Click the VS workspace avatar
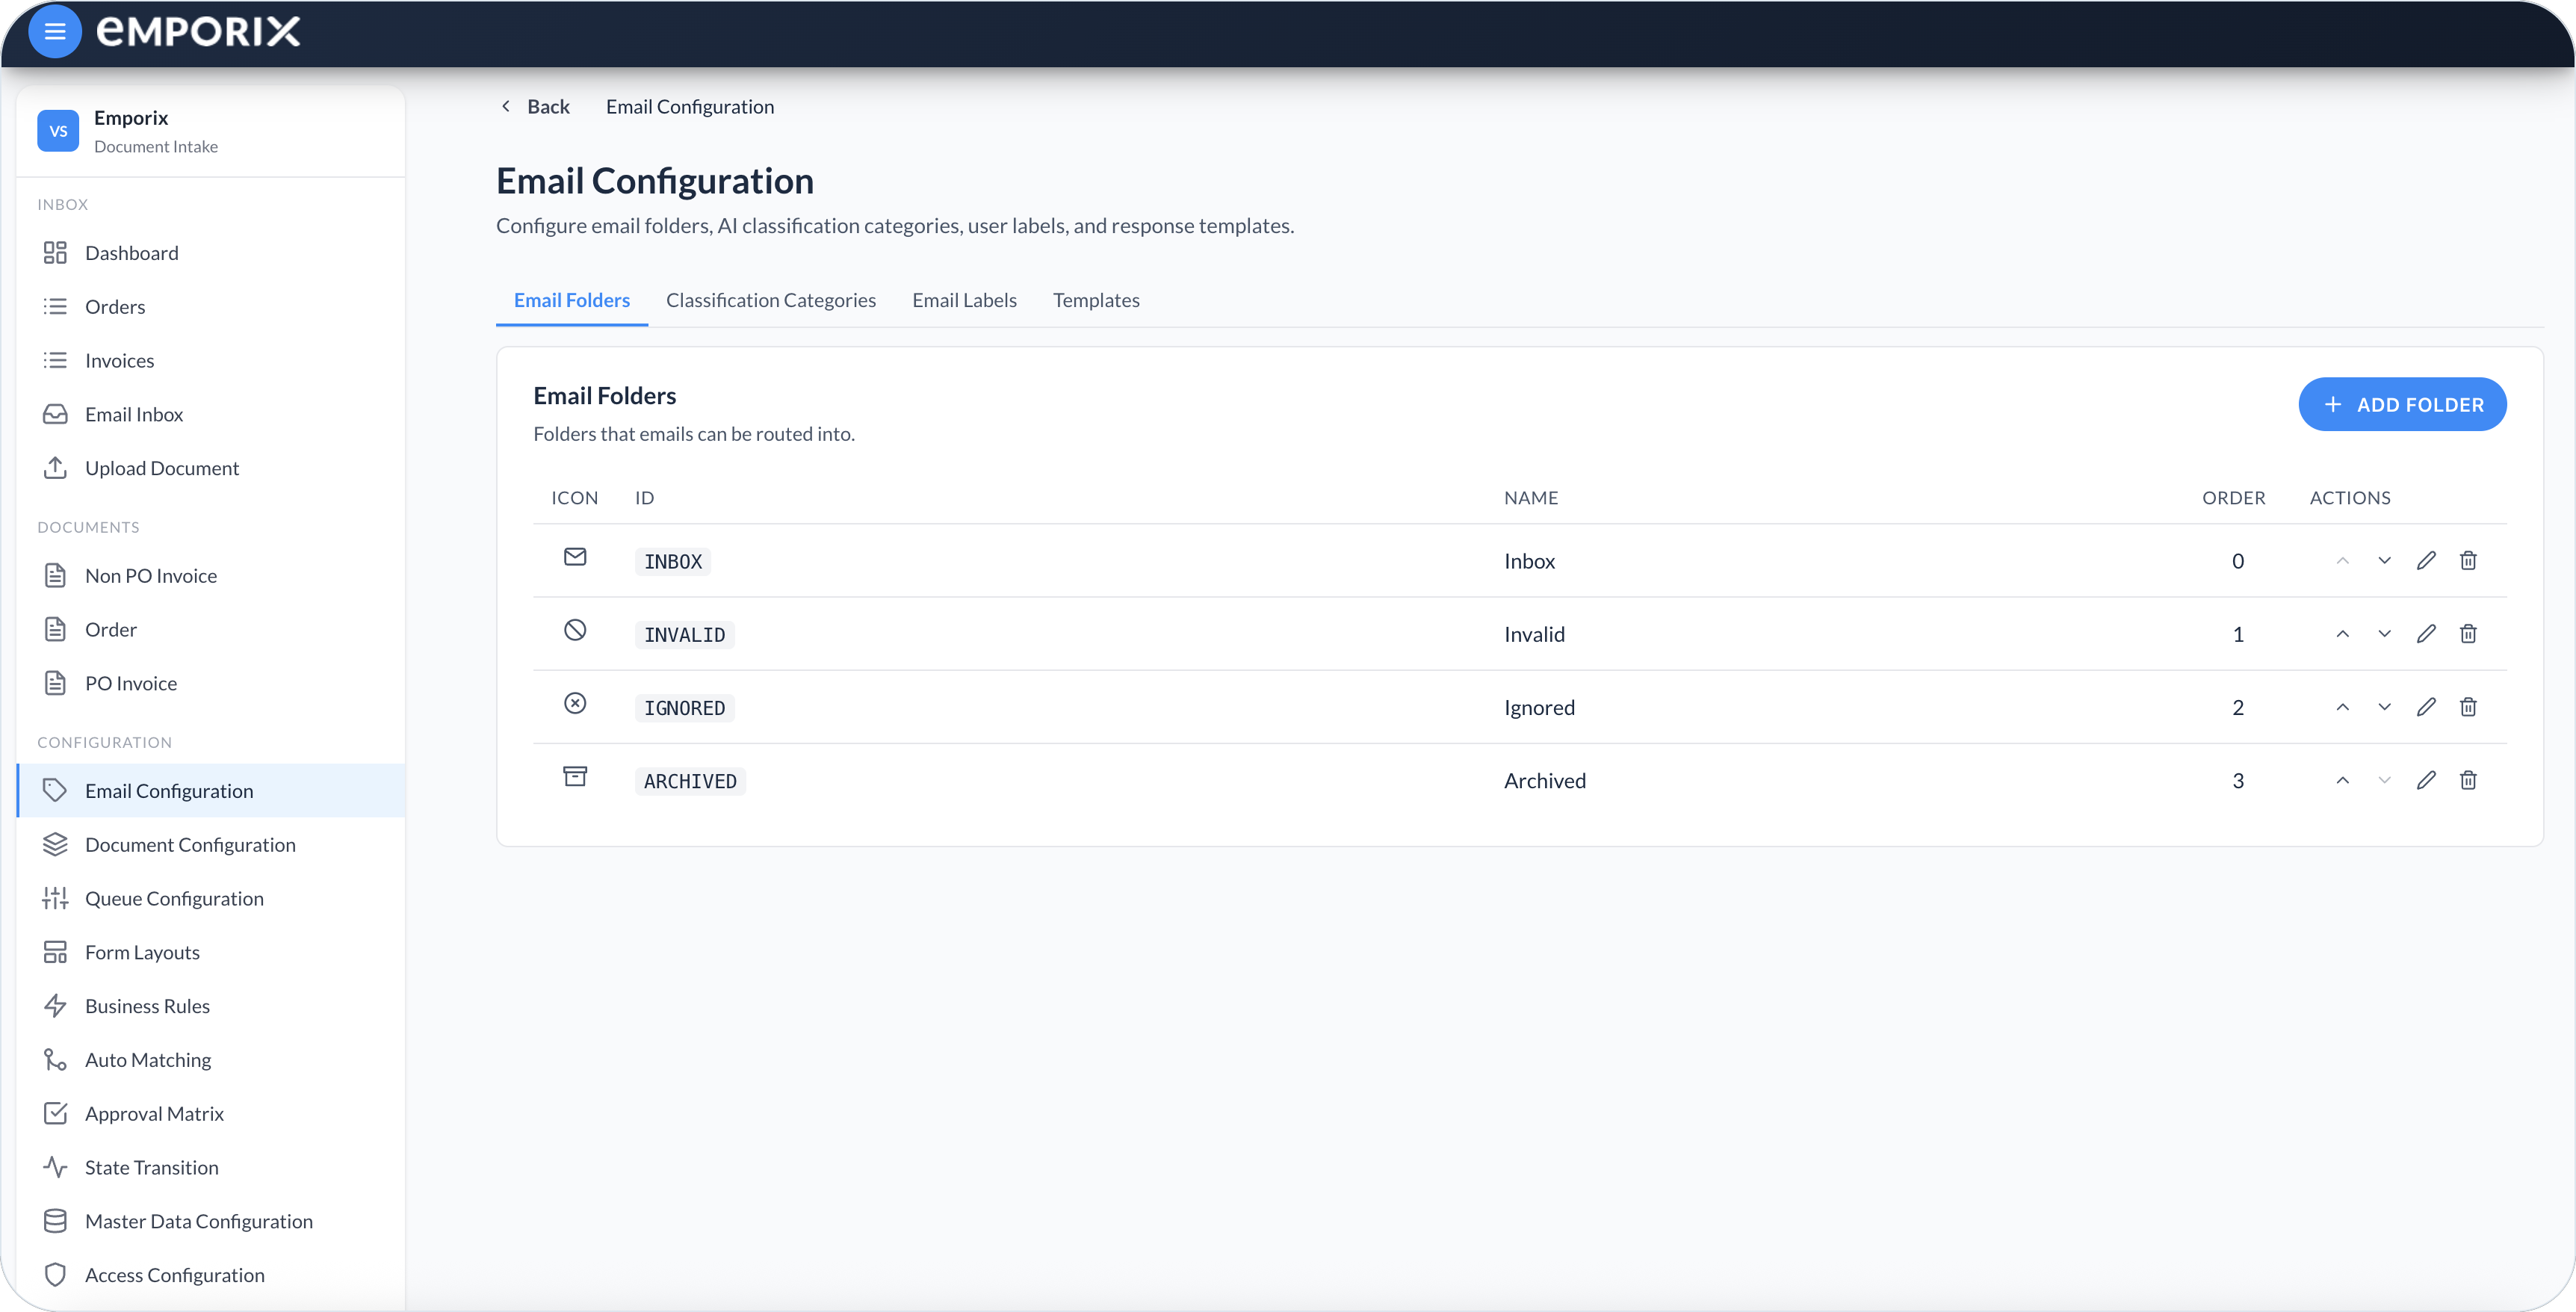Image resolution: width=2576 pixels, height=1312 pixels. coord(58,131)
